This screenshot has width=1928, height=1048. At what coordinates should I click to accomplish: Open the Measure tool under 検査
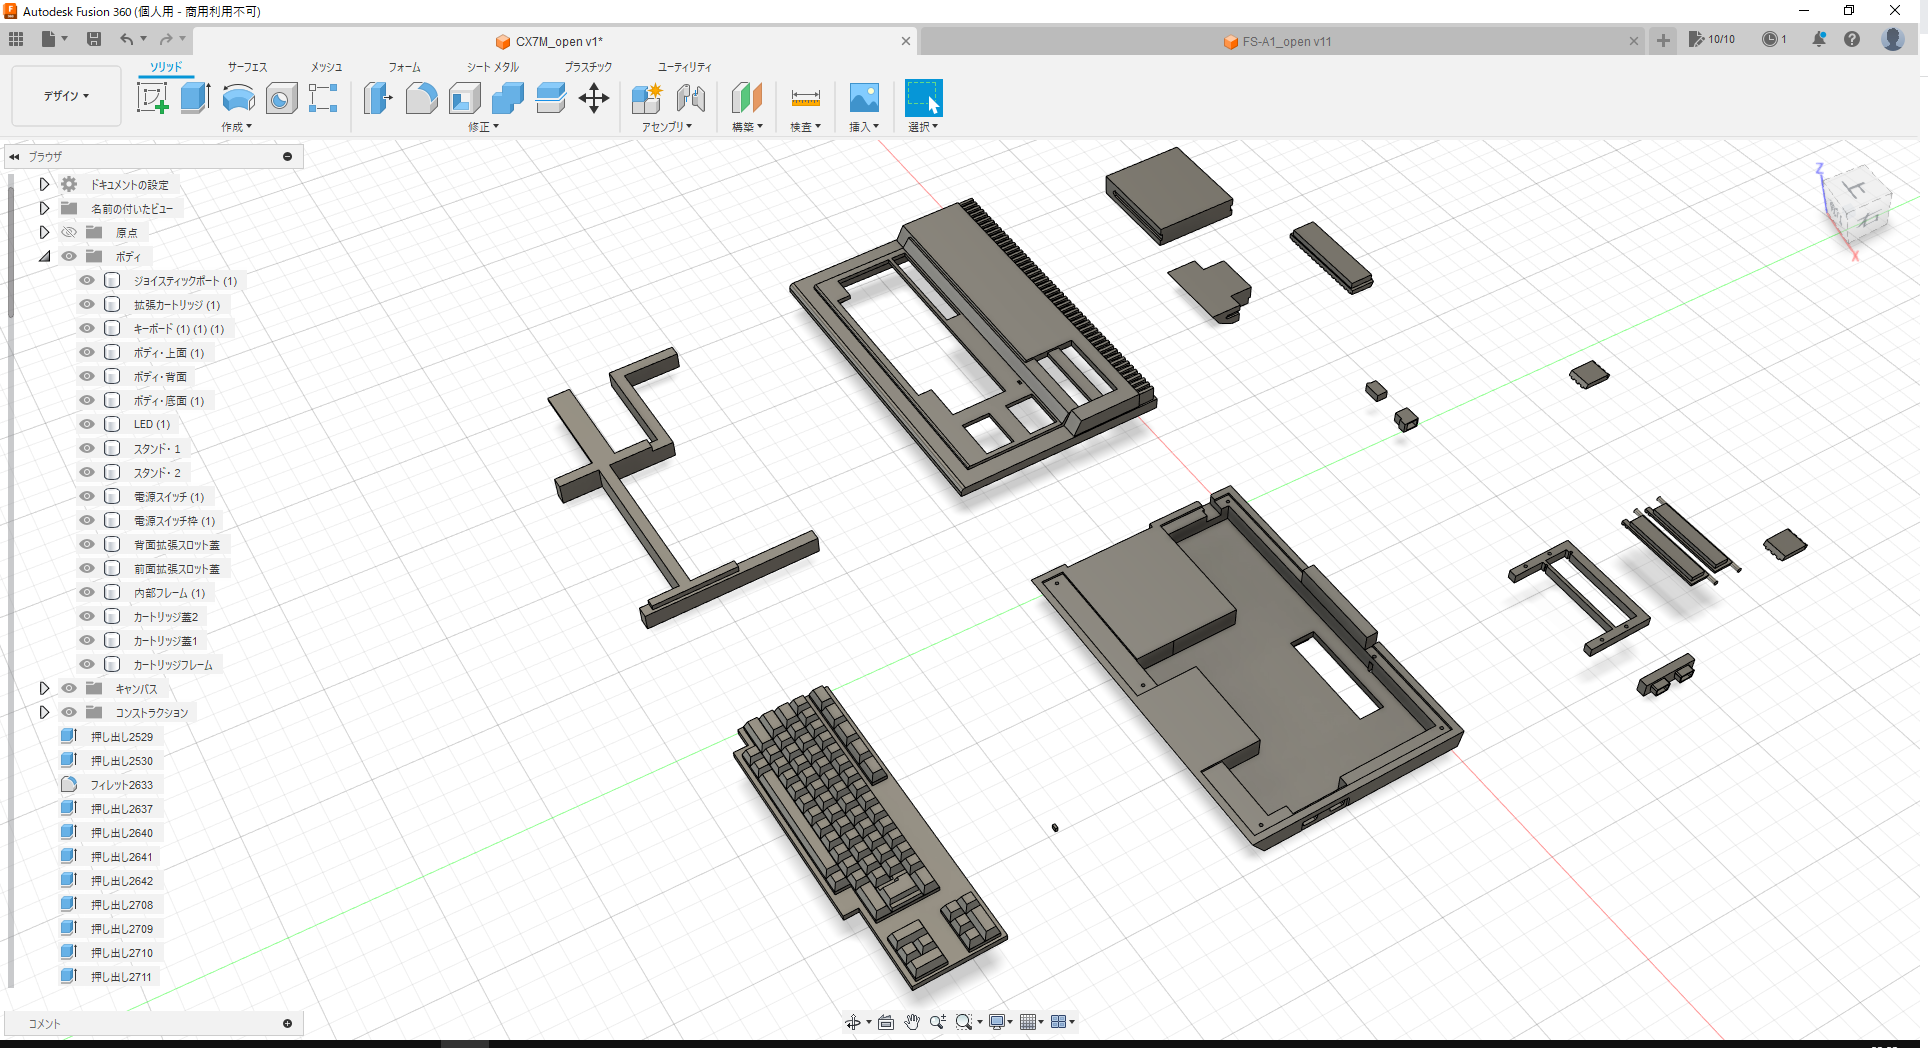pos(805,97)
